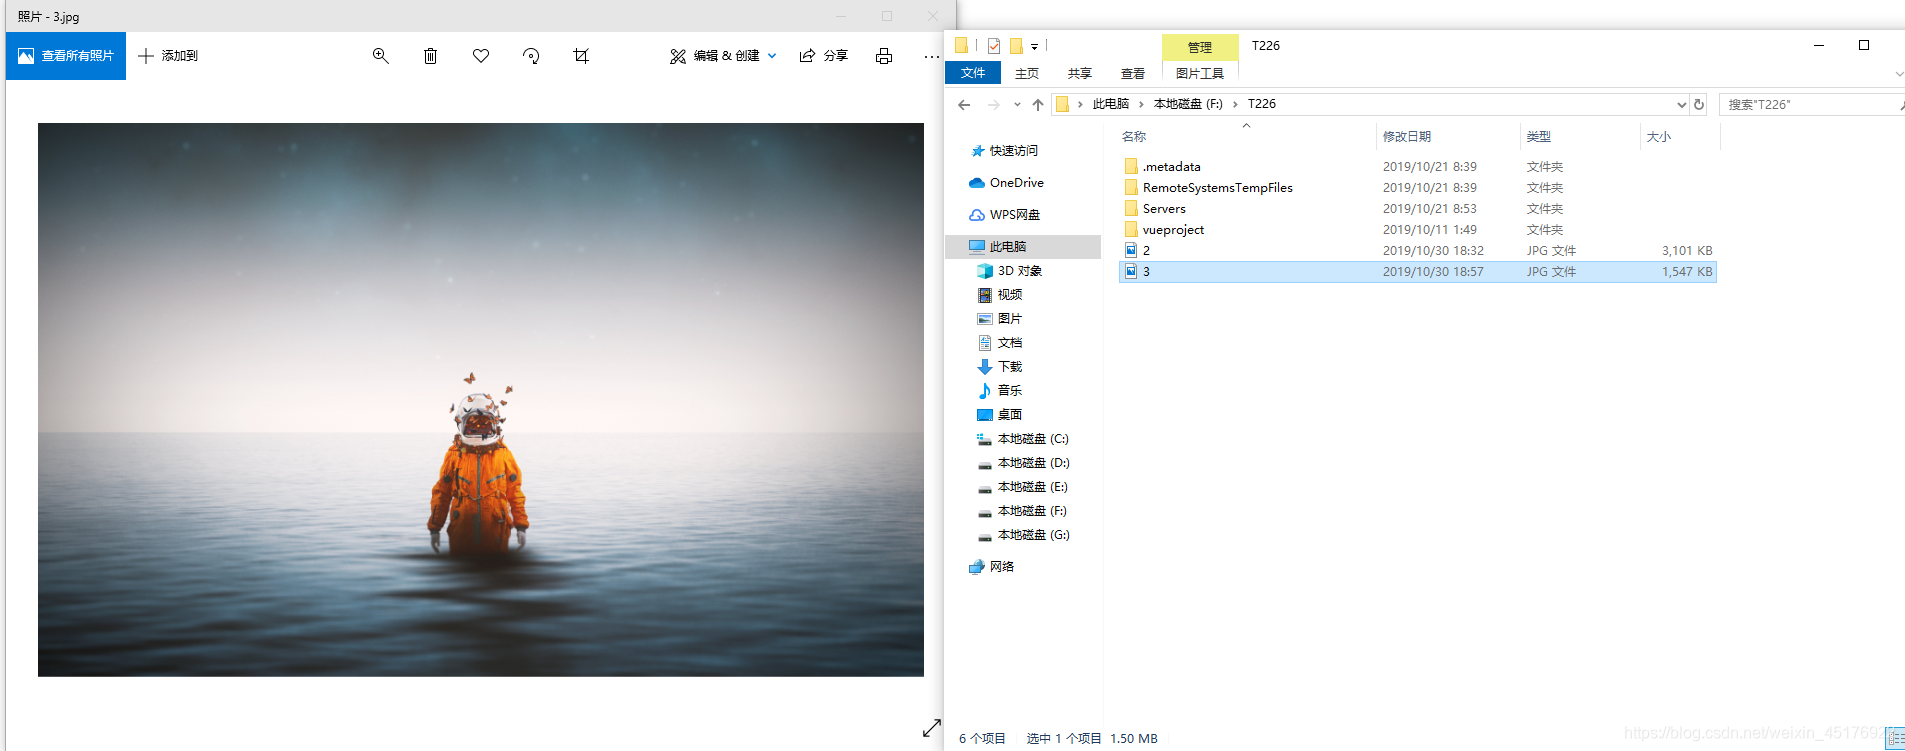Add photo to favorites heart icon

481,56
